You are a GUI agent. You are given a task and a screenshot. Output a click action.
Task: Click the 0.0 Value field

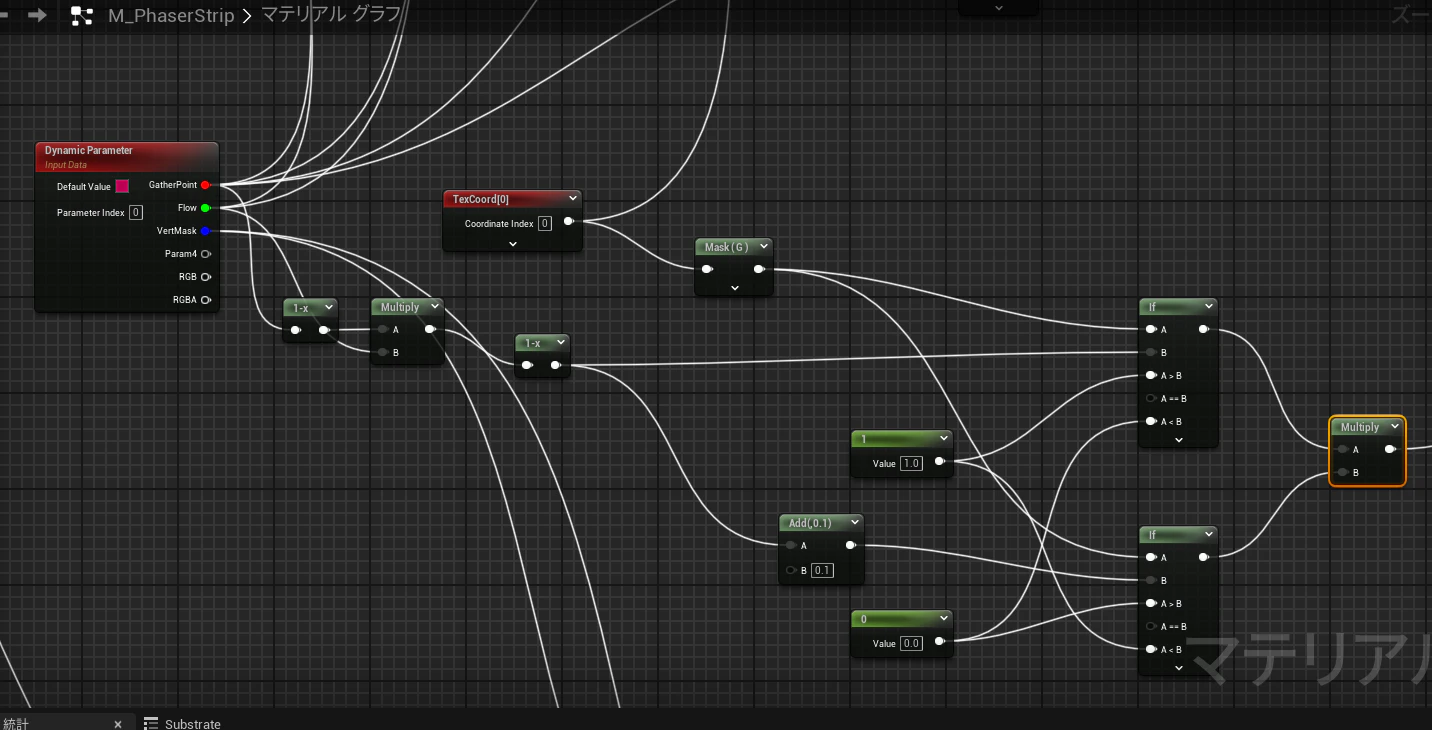(911, 643)
